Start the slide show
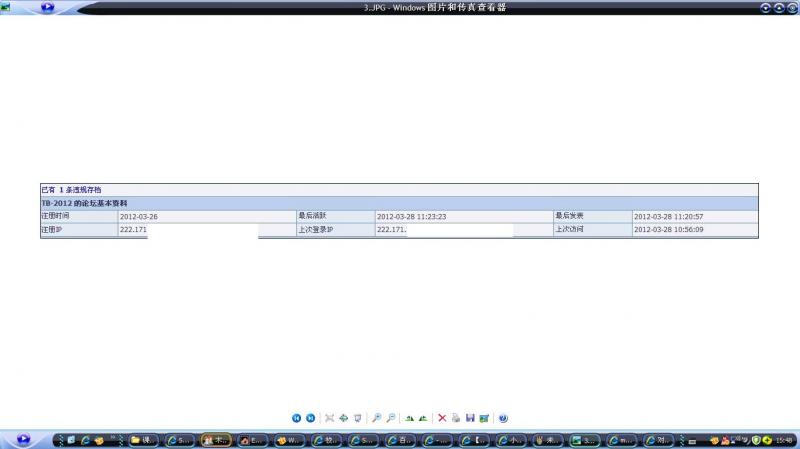Viewport: 800px width, 449px height. coord(358,418)
